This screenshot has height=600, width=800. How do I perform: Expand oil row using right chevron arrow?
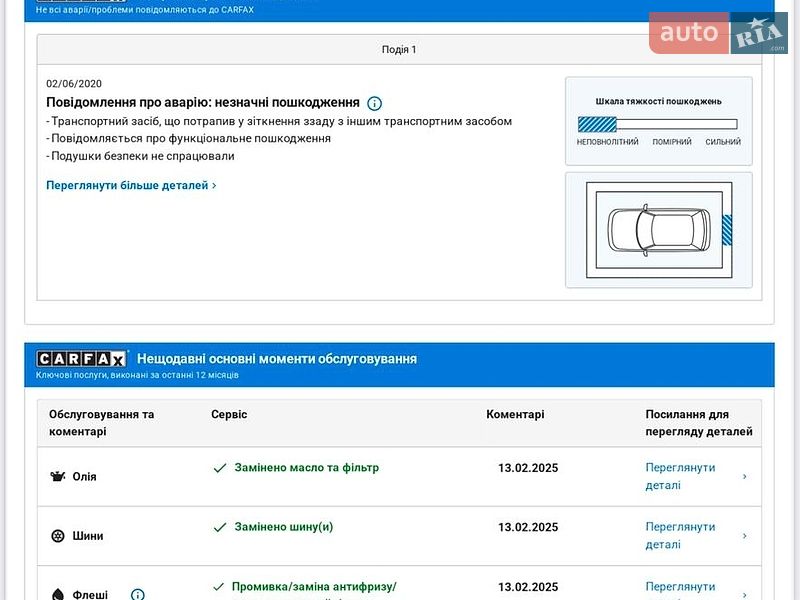(744, 477)
